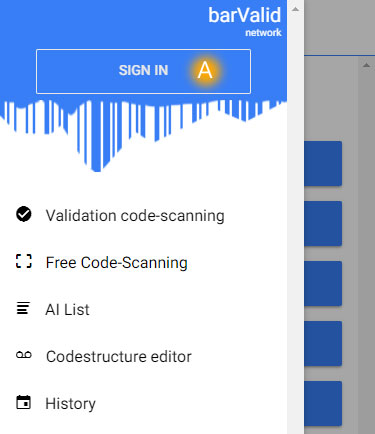Open Validation code-scanning menu item
Image resolution: width=375 pixels, height=434 pixels.
click(143, 215)
